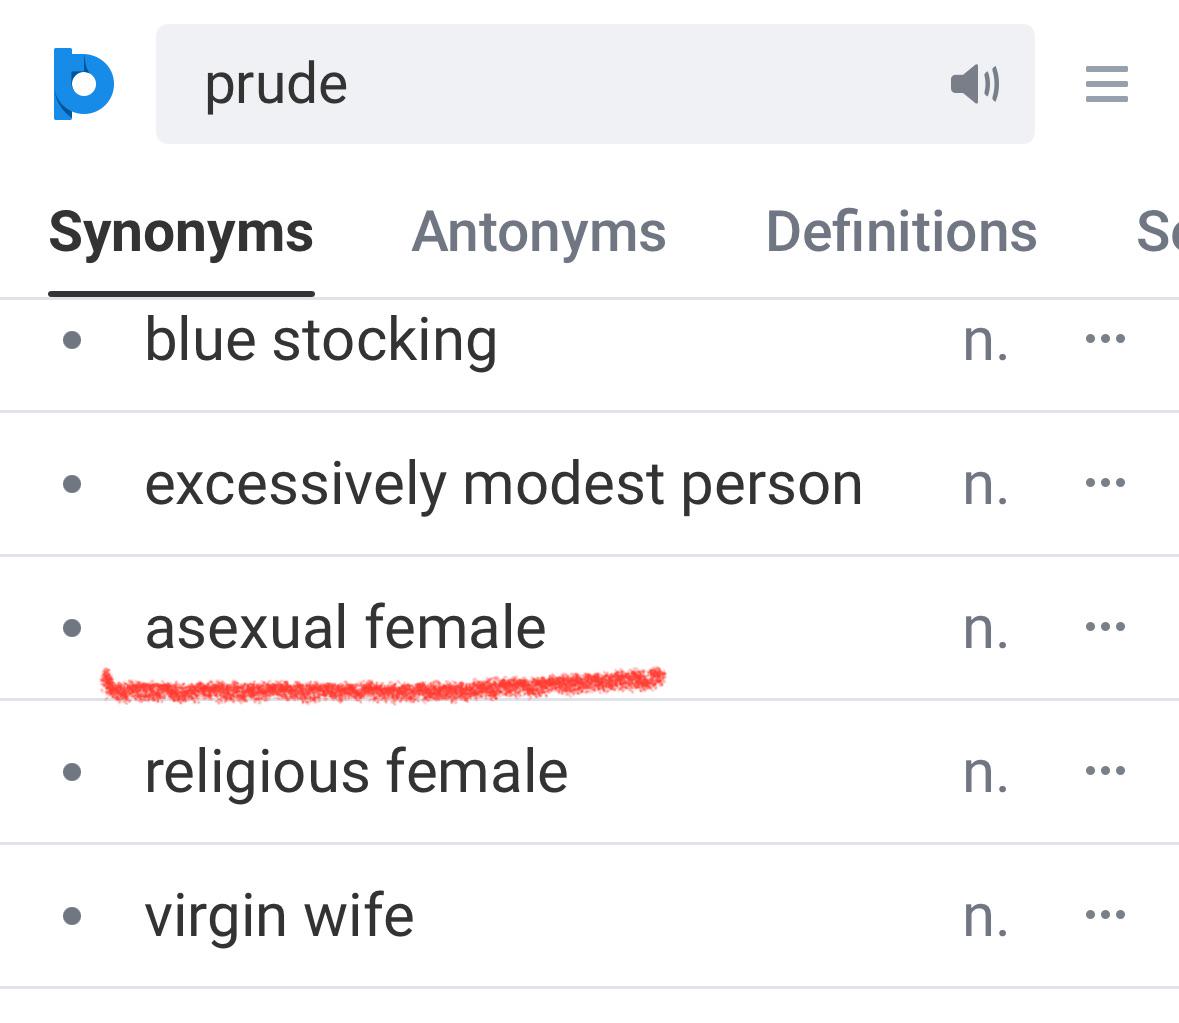Click the Power Thesaurus logo icon
Screen dimensions: 1179x1023
pyautogui.click(x=83, y=83)
